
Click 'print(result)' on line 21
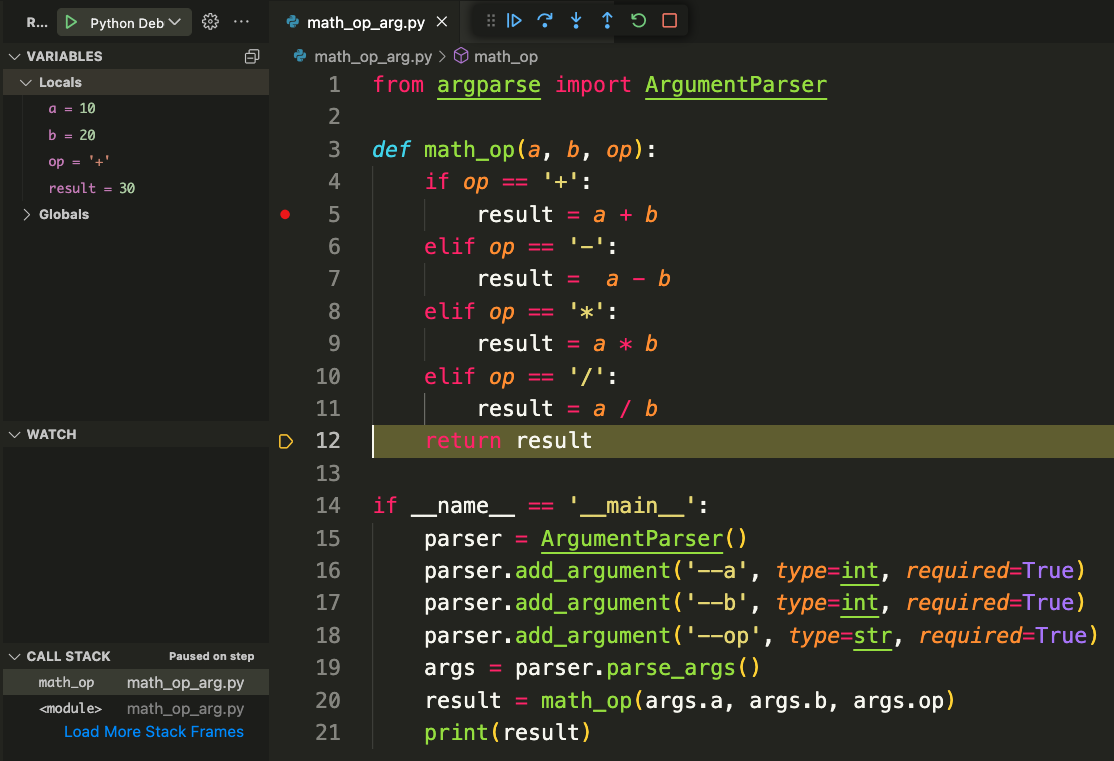(x=507, y=733)
